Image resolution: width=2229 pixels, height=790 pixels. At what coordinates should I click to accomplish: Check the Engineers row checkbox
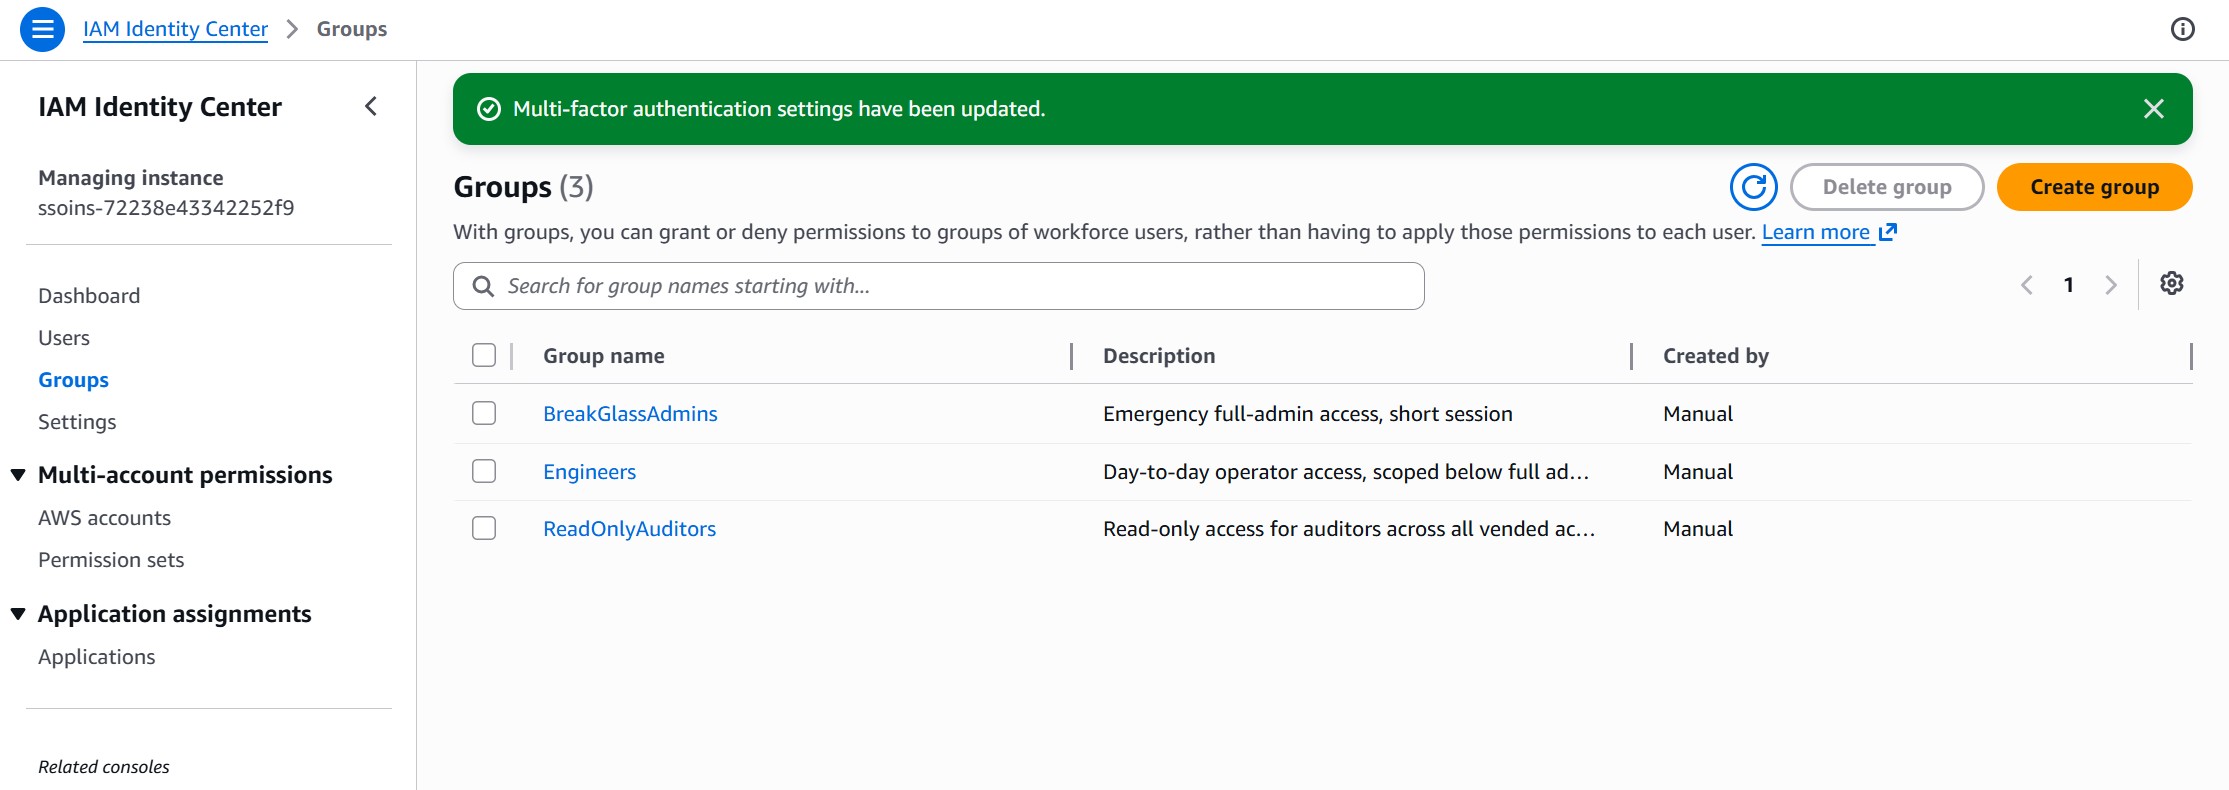click(484, 471)
